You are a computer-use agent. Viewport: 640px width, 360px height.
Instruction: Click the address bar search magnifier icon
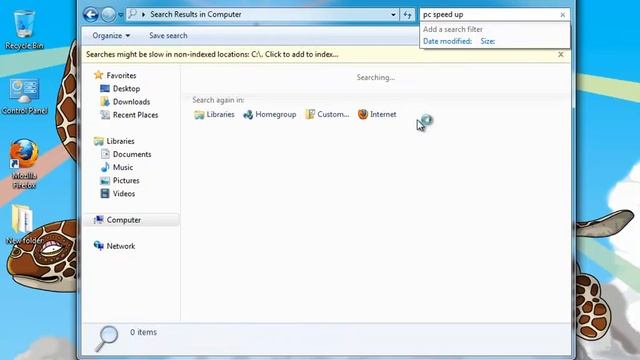(x=132, y=14)
